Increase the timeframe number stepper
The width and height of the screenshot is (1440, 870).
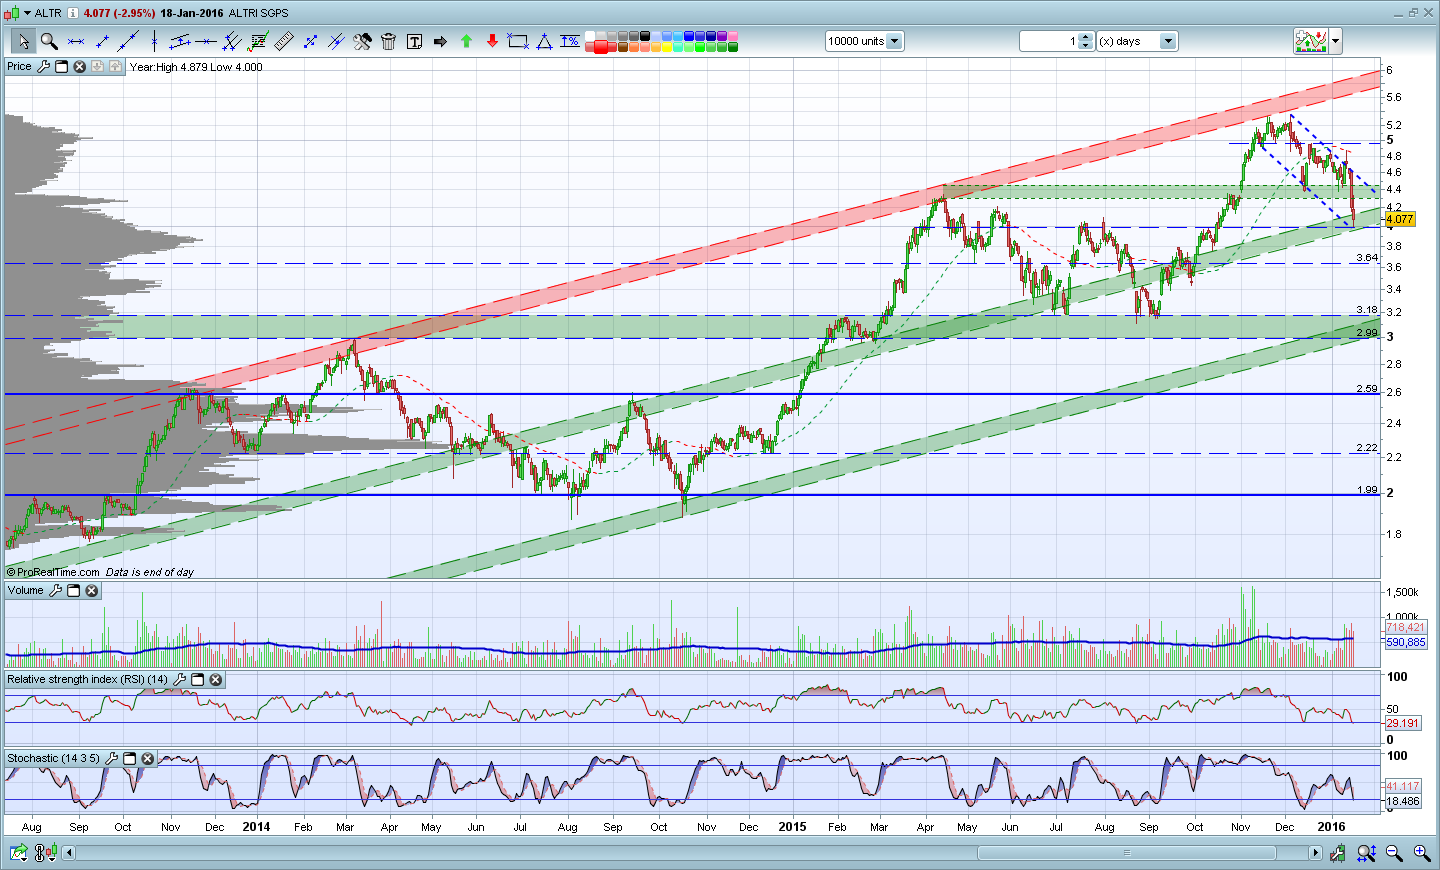[1087, 37]
